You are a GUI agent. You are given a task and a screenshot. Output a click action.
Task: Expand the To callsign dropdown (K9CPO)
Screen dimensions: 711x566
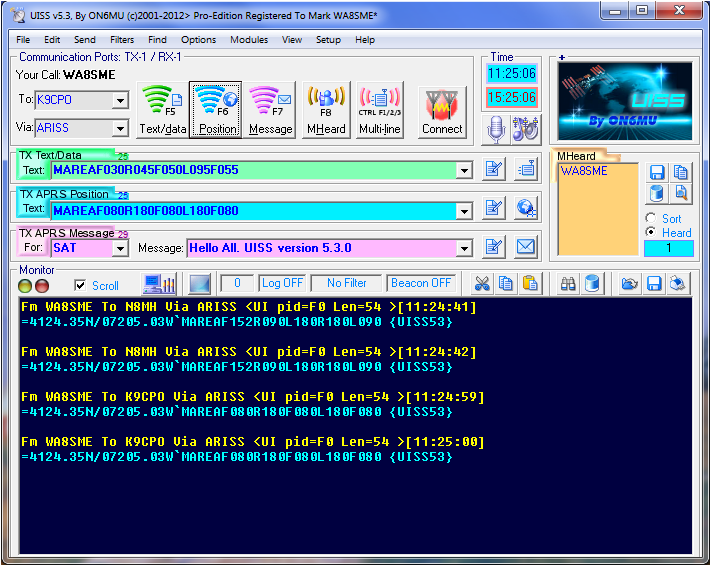tap(120, 101)
